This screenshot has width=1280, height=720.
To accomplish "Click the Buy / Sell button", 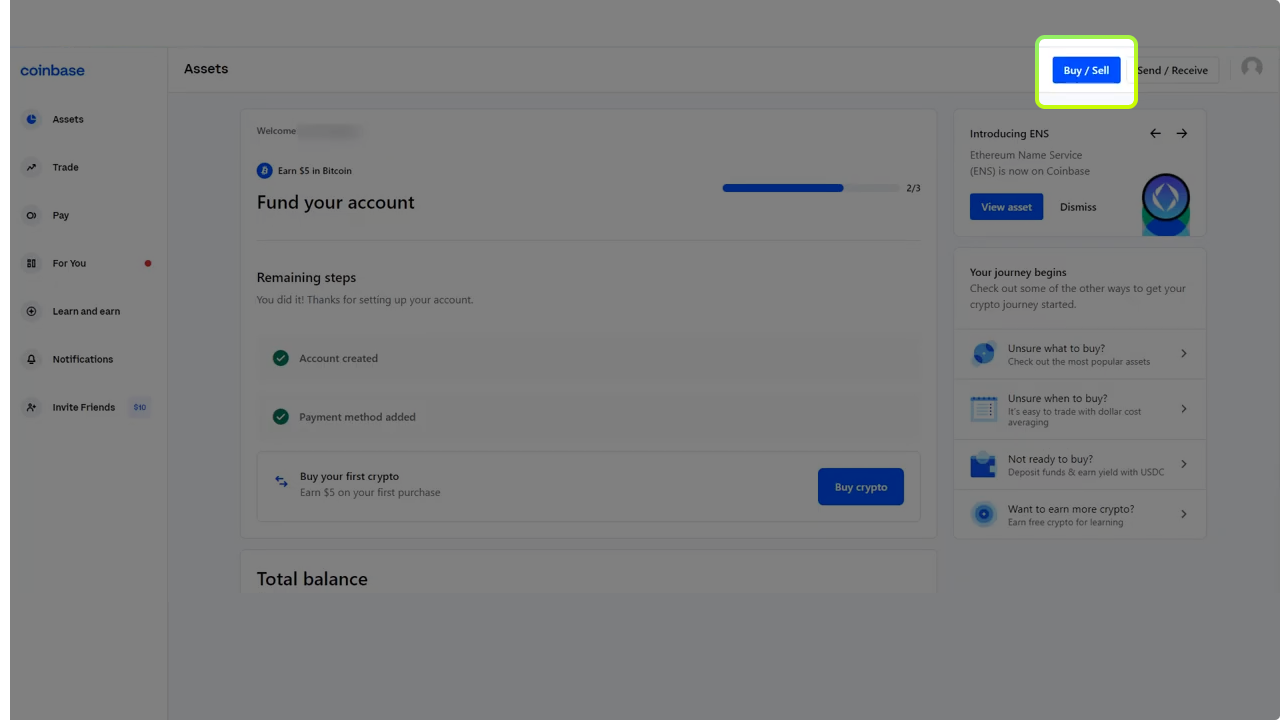I will click(x=1086, y=70).
